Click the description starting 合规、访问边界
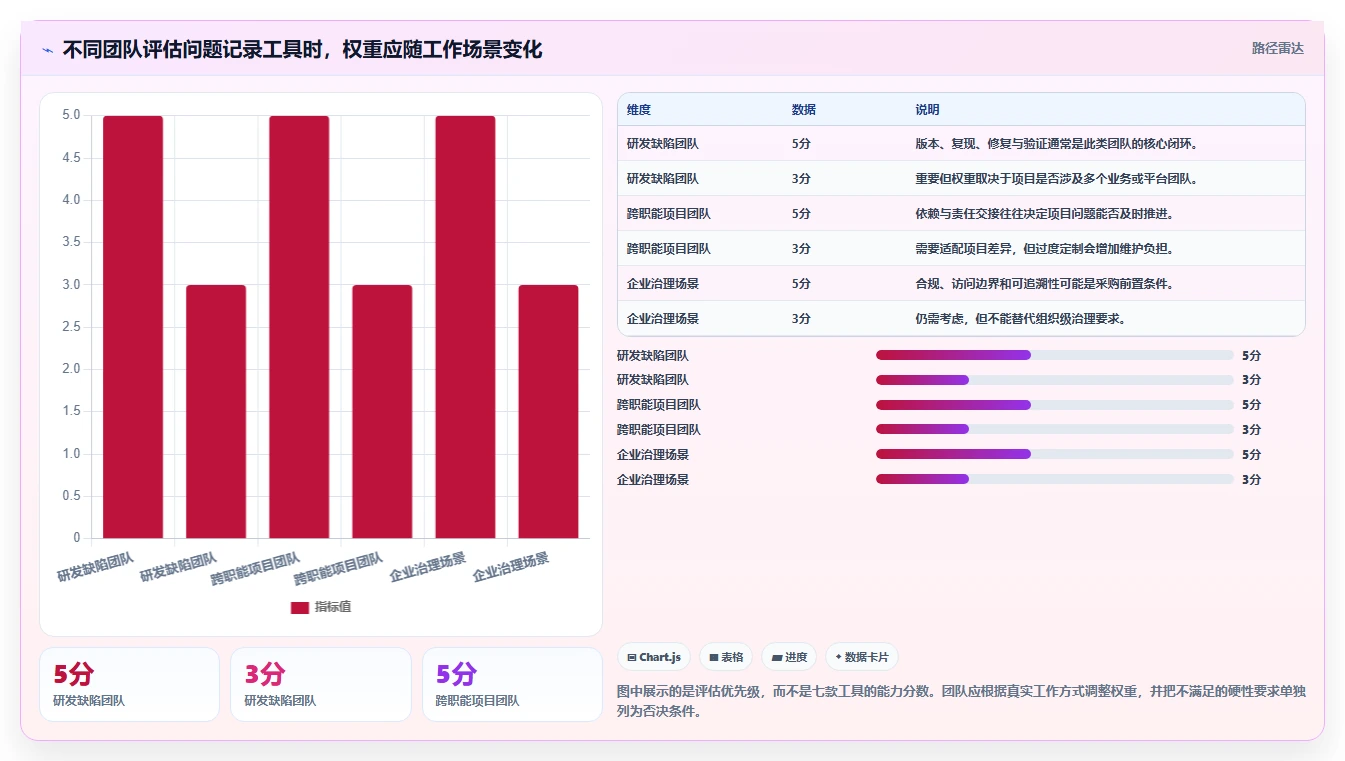The width and height of the screenshot is (1345, 761). (1044, 284)
